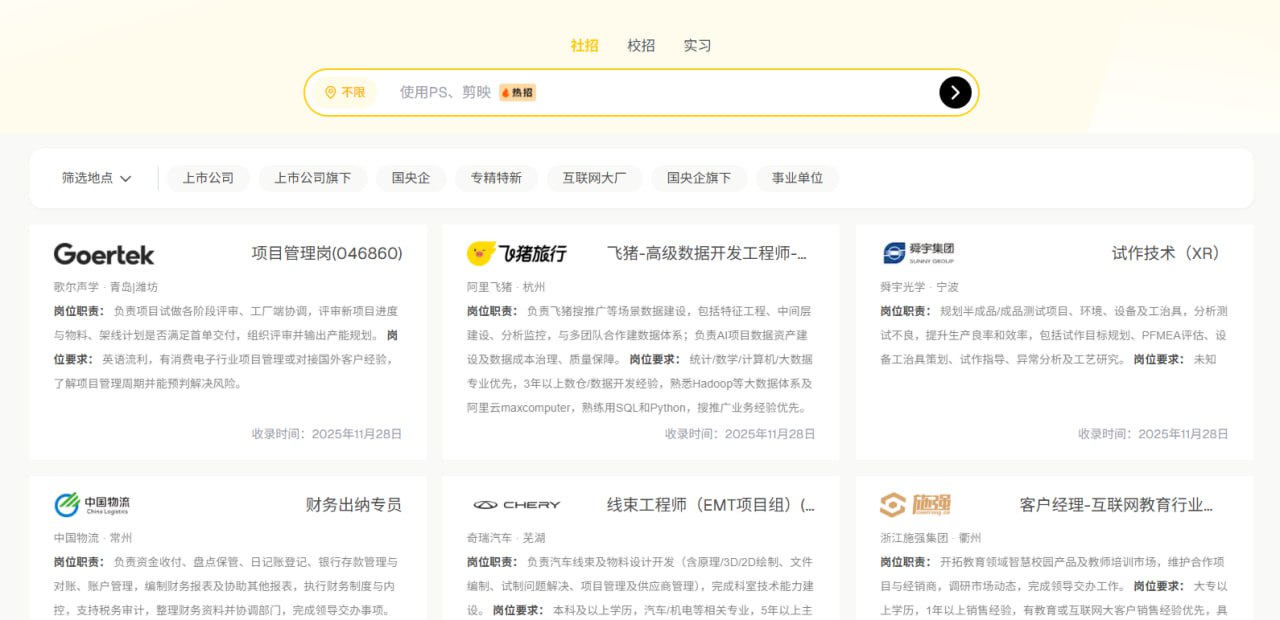
Task: Toggle the 国央企 filter tag
Action: pos(411,178)
